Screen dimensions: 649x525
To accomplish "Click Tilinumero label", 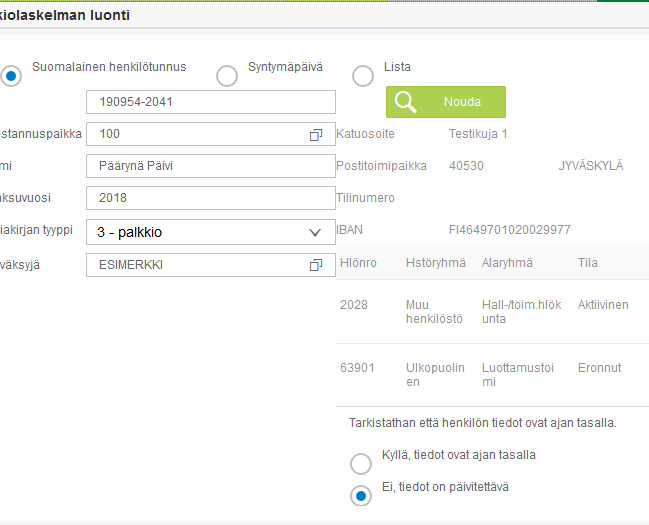I will coord(365,198).
